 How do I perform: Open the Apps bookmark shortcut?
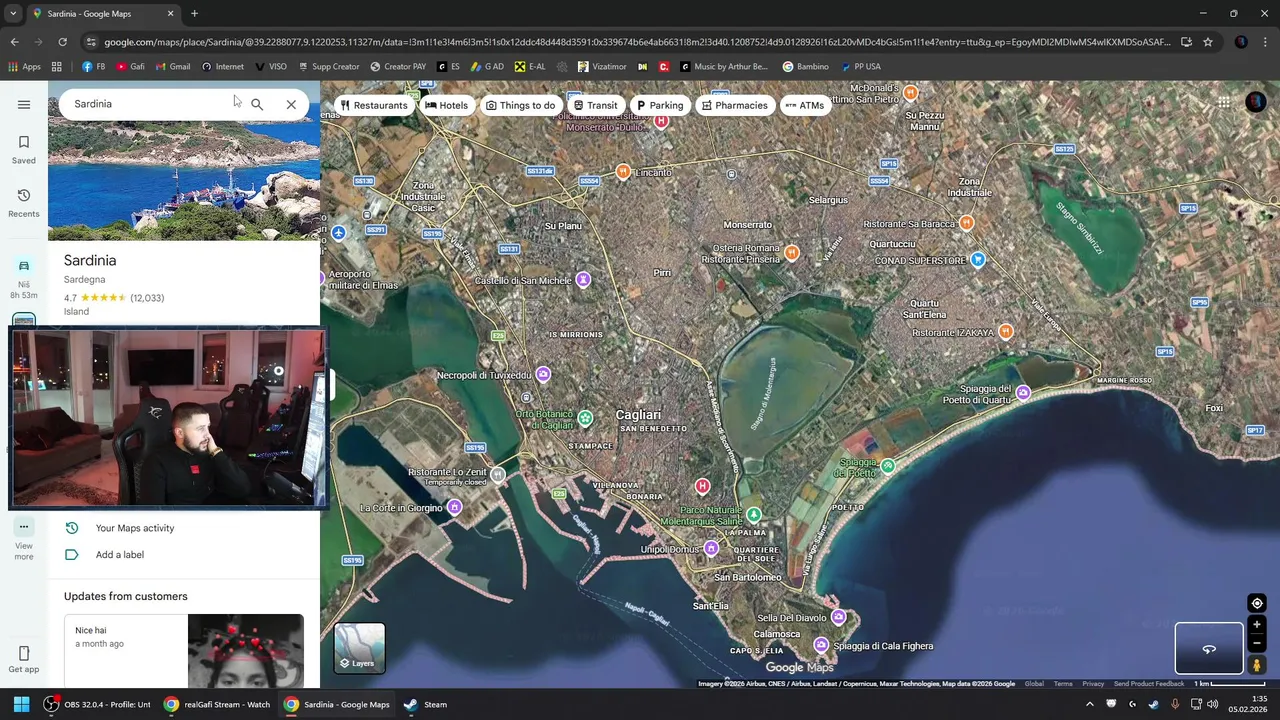[x=25, y=67]
